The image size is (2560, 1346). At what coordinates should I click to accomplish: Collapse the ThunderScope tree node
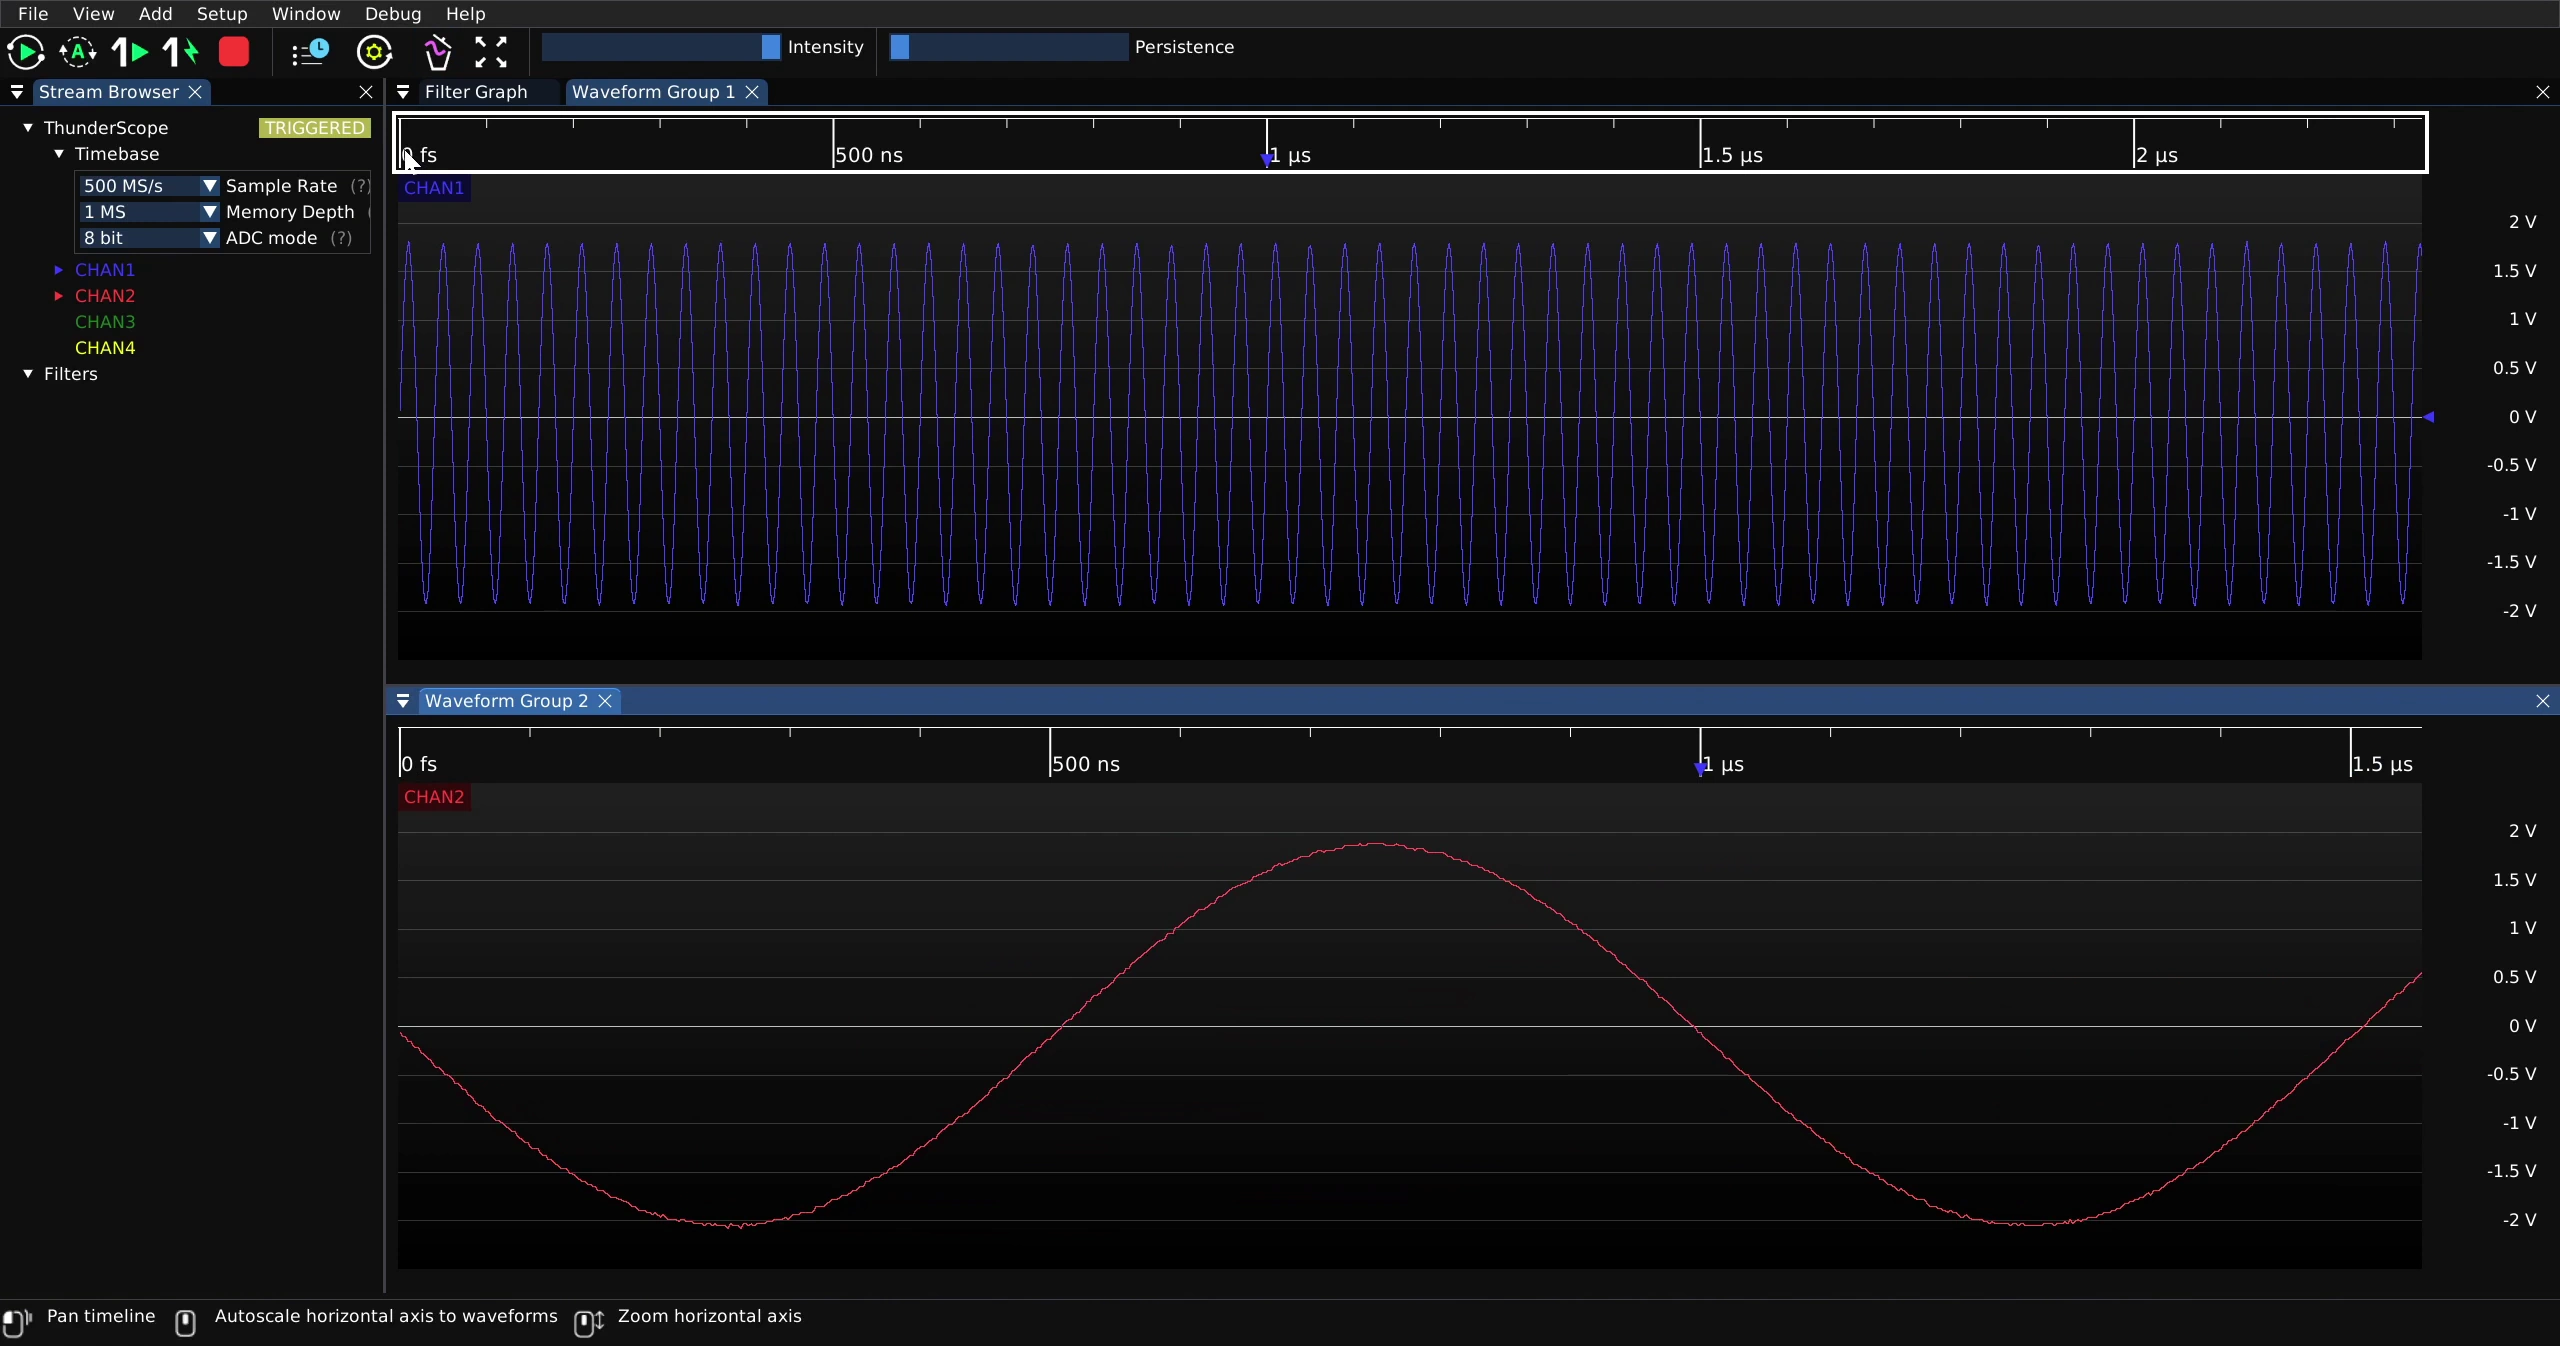click(x=28, y=128)
